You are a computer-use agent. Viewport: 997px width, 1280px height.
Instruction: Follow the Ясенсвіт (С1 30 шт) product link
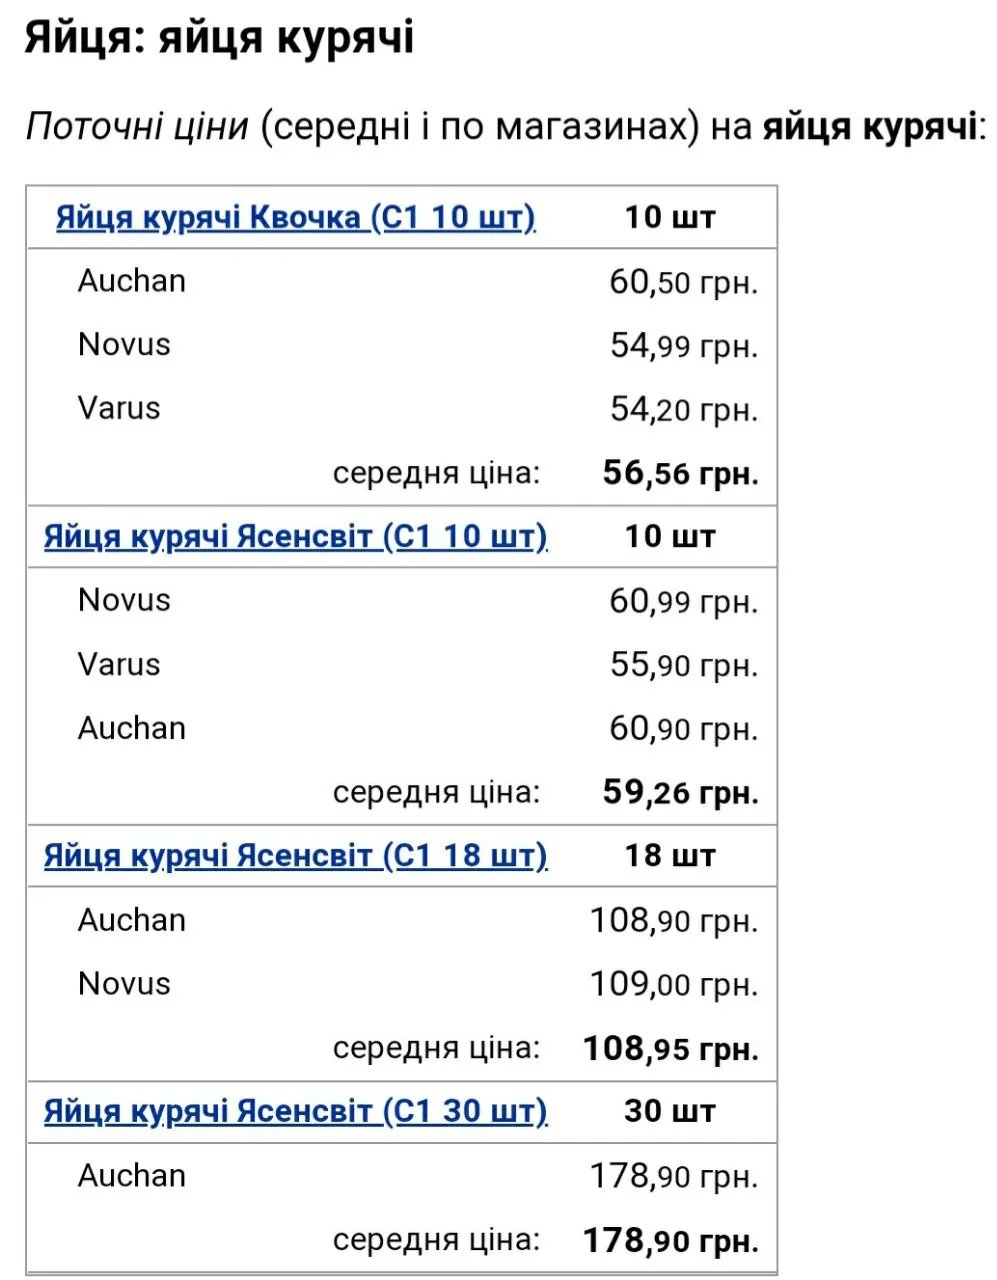point(295,1112)
